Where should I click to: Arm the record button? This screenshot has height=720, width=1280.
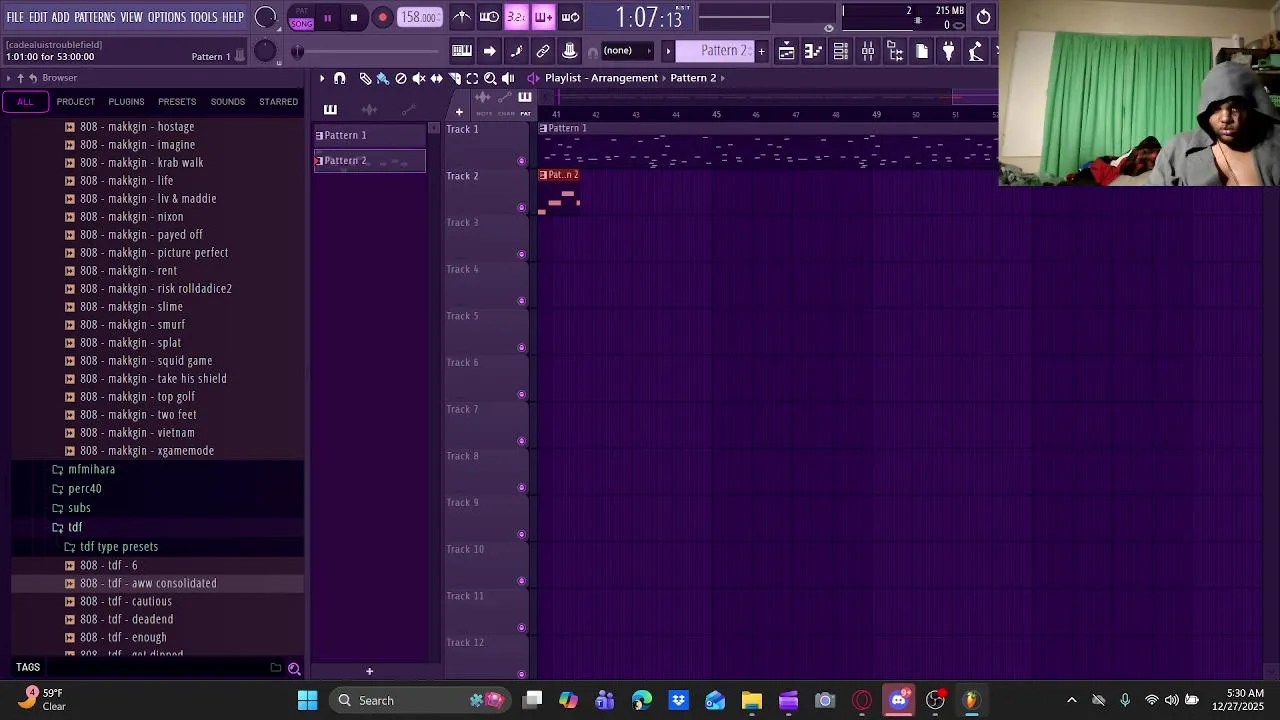tap(382, 17)
